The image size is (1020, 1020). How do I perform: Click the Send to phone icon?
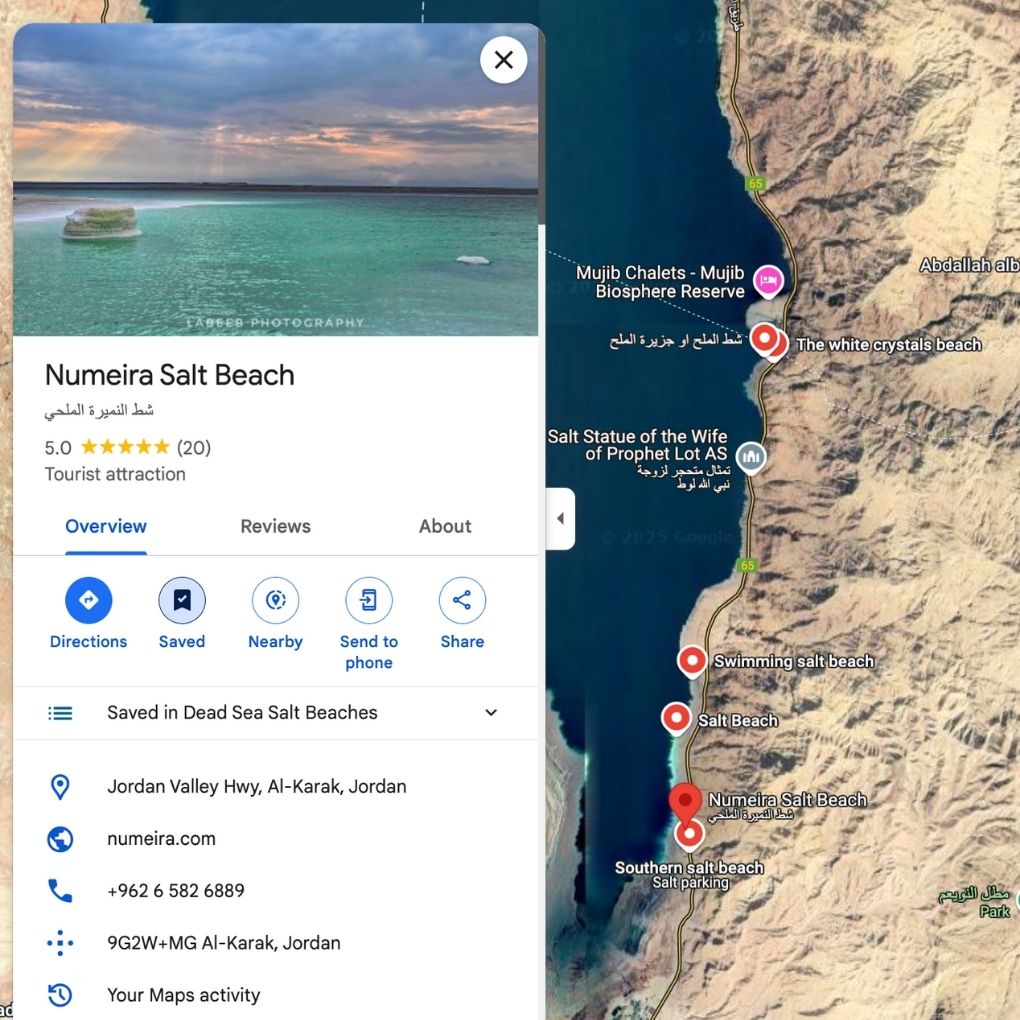369,600
